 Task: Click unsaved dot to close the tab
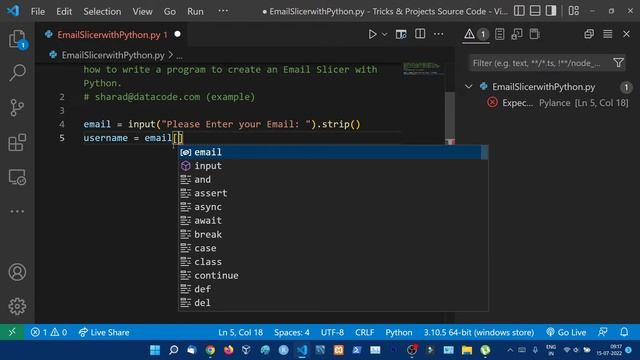pos(178,34)
